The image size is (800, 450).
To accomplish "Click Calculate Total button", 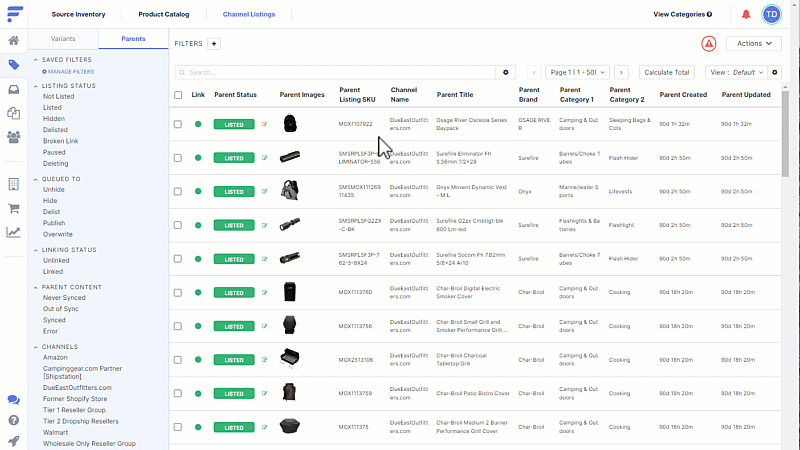I will point(667,72).
